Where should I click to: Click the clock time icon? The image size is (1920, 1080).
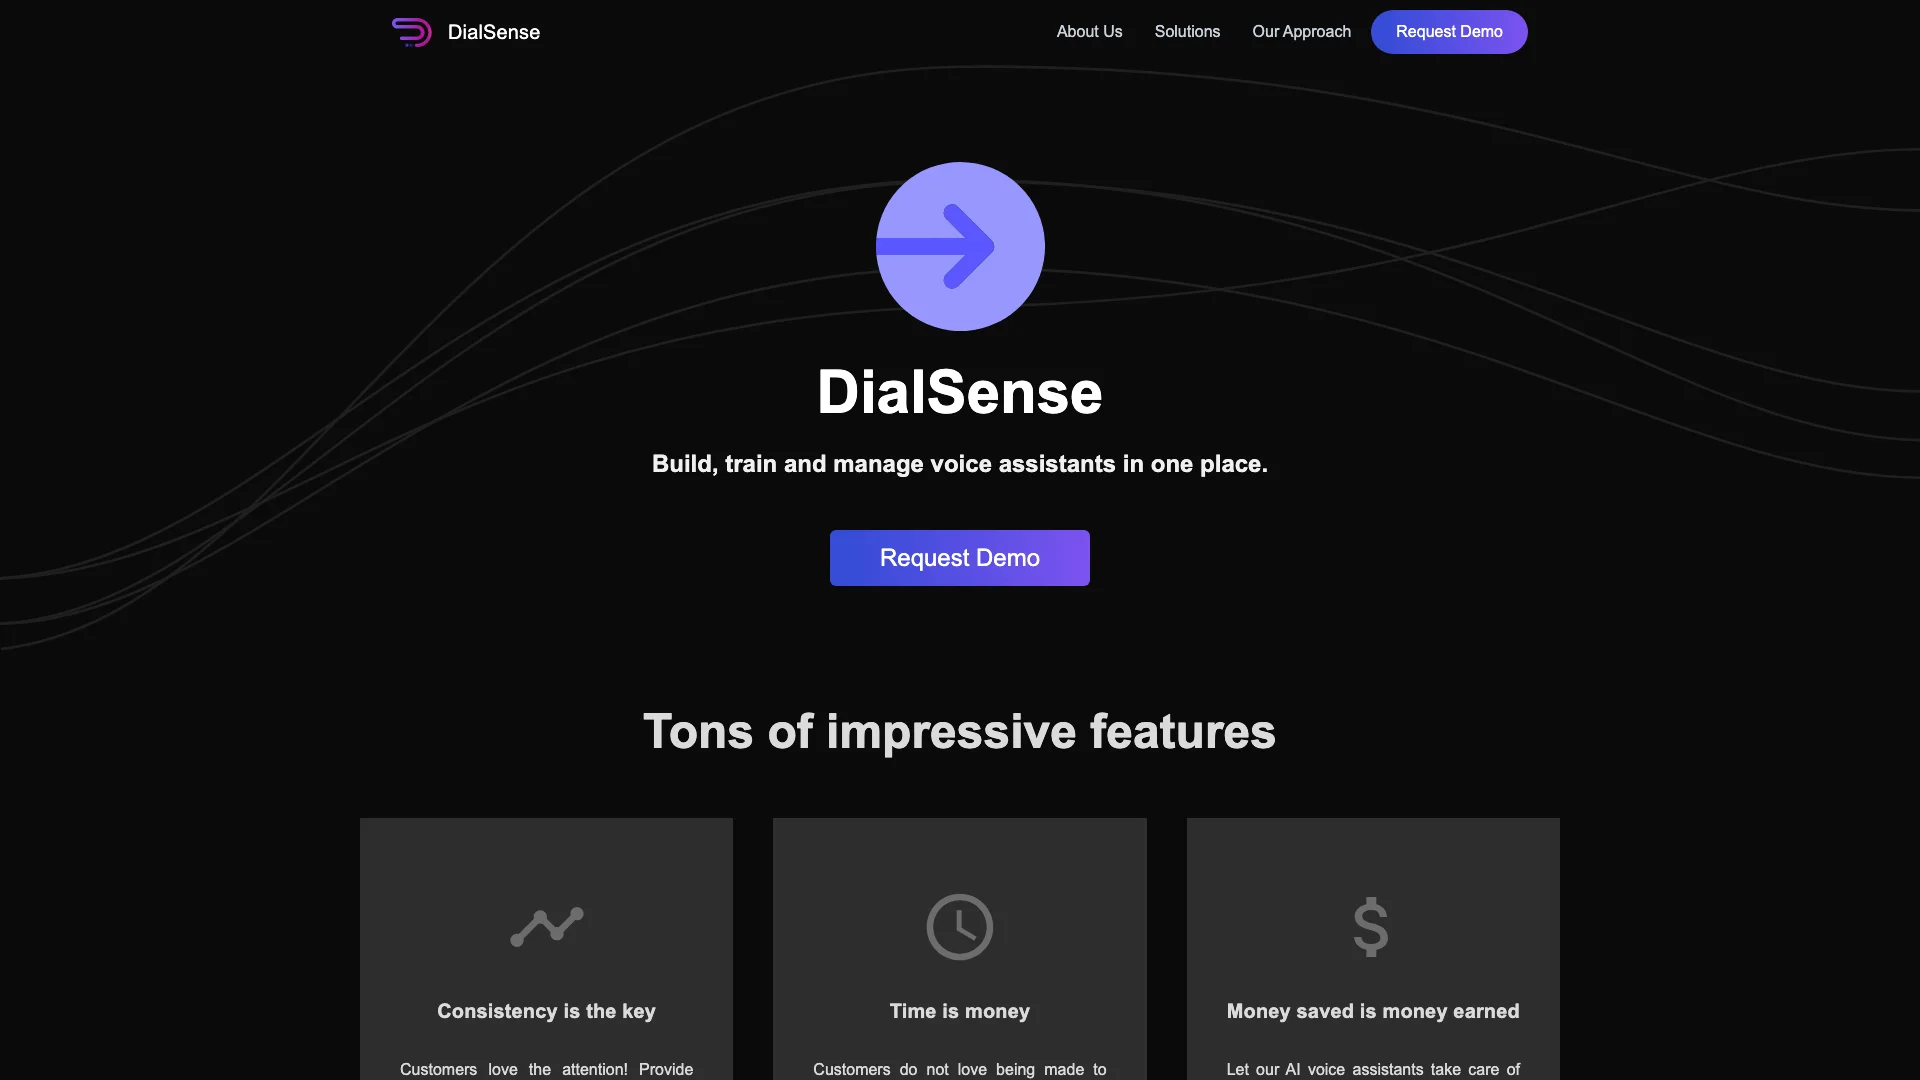[960, 927]
